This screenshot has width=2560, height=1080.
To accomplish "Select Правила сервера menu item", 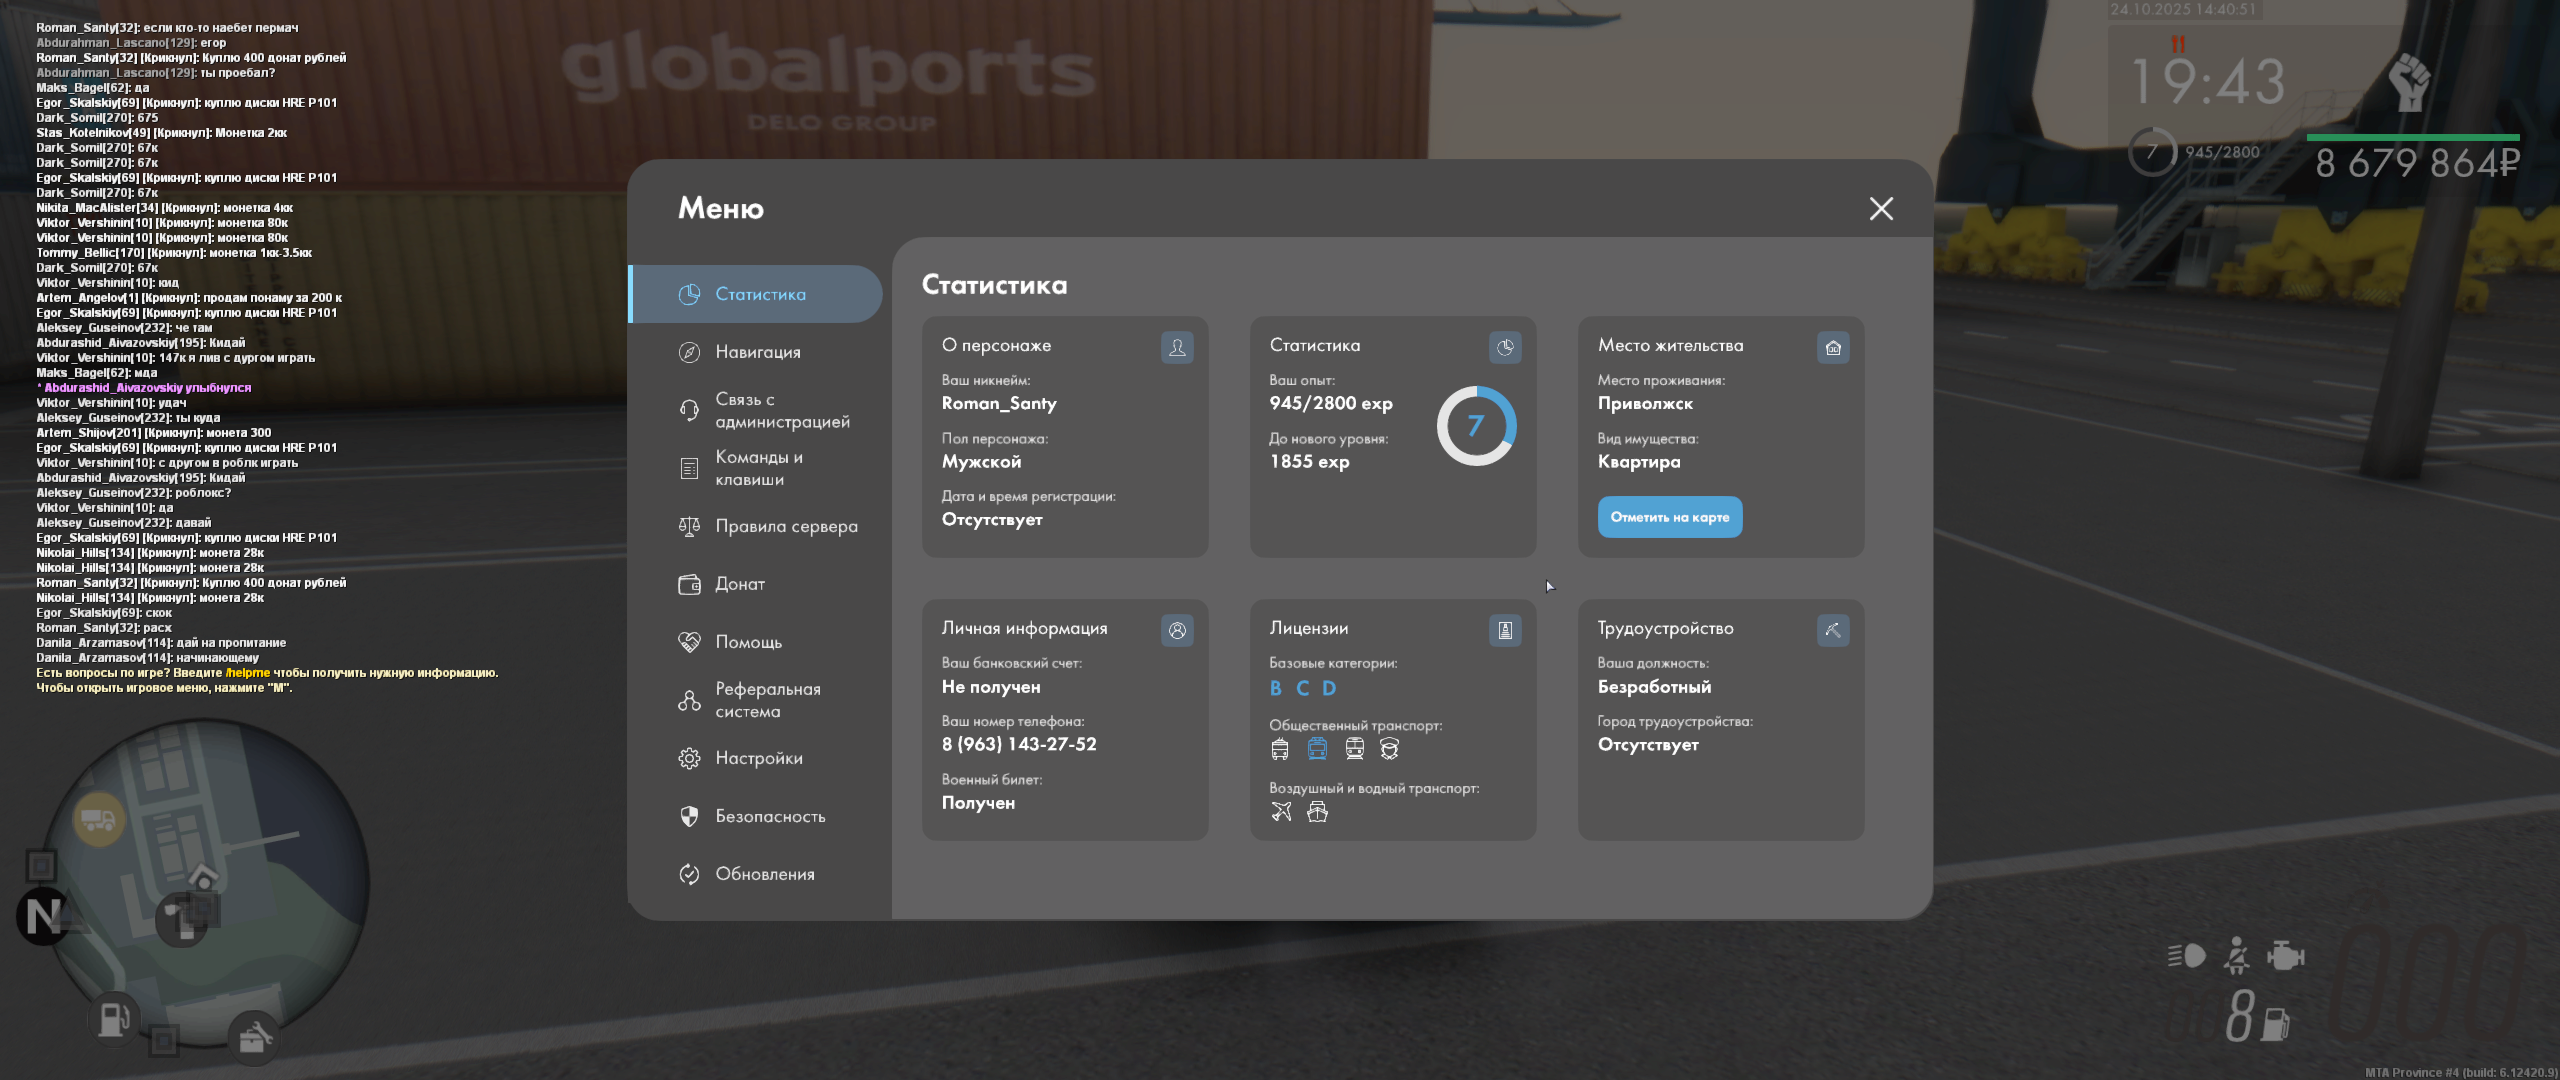I will [x=786, y=526].
